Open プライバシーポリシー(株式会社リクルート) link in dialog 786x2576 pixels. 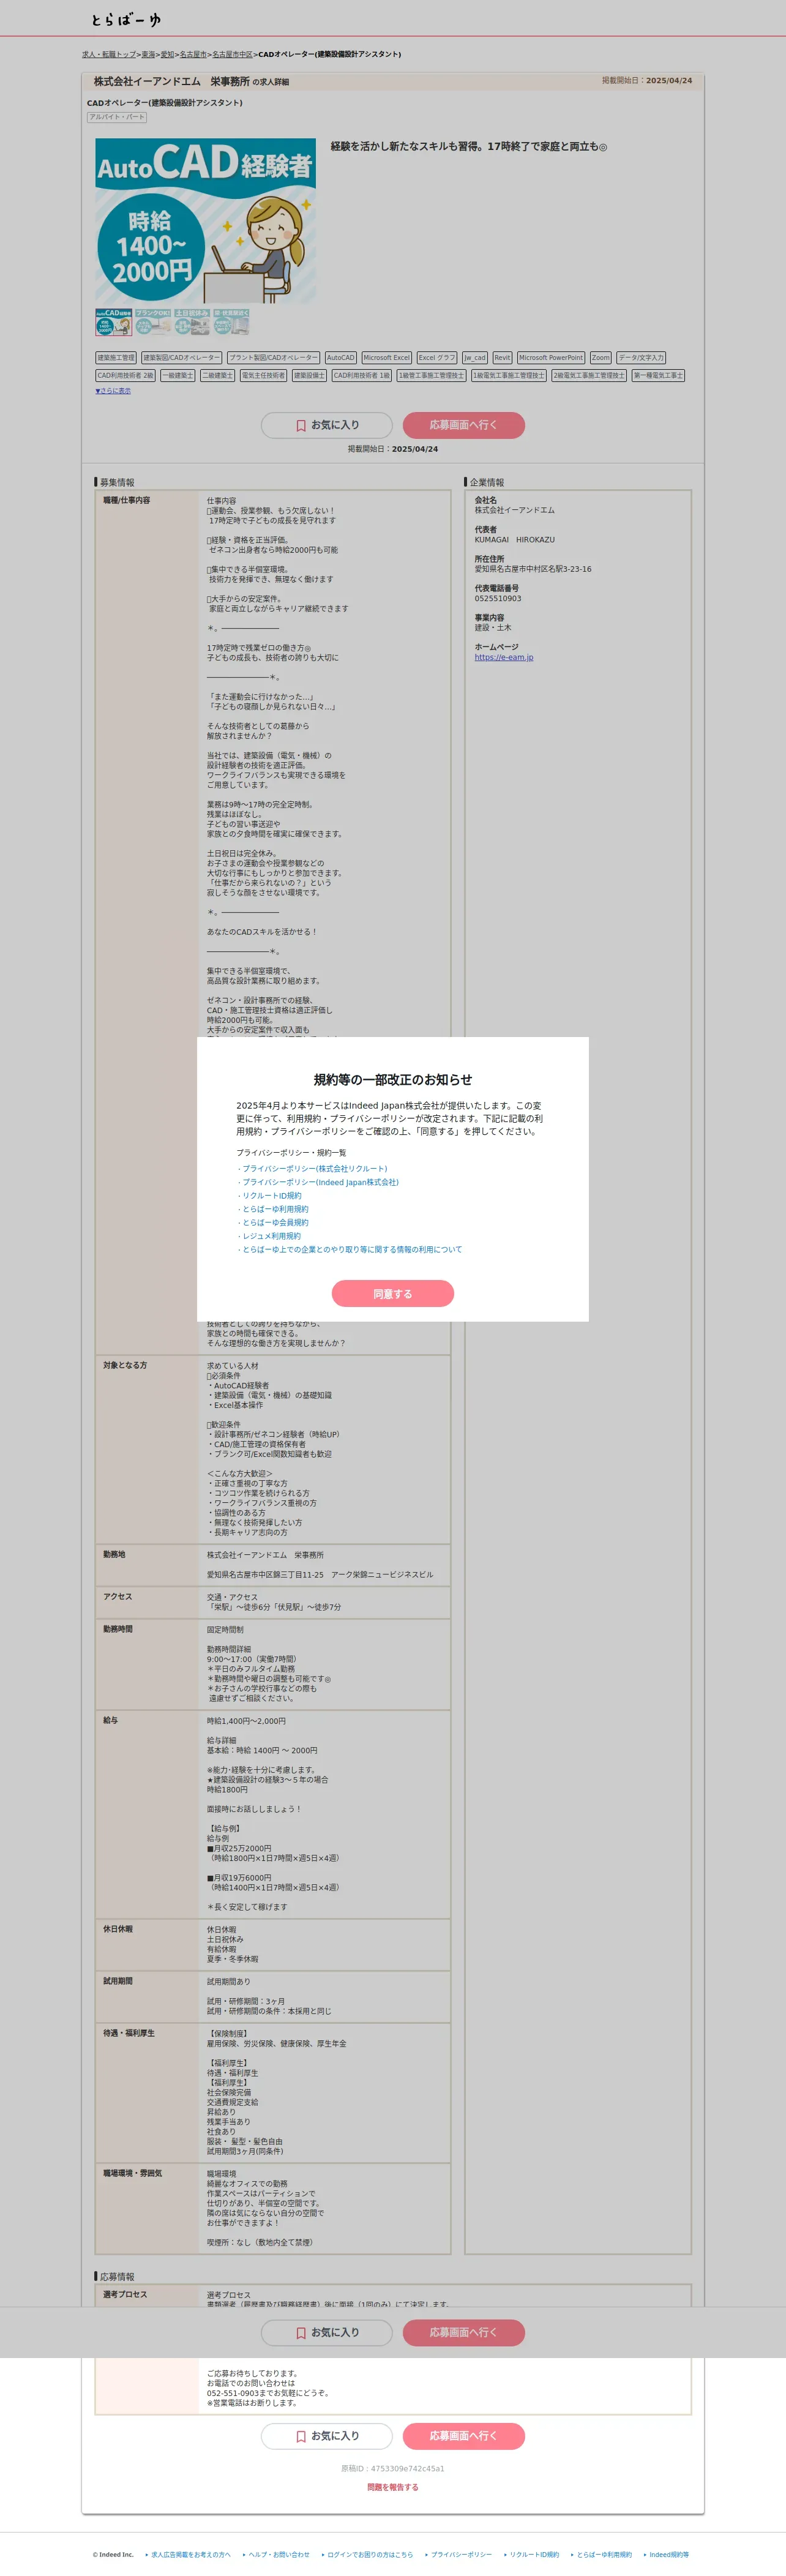(x=314, y=1168)
